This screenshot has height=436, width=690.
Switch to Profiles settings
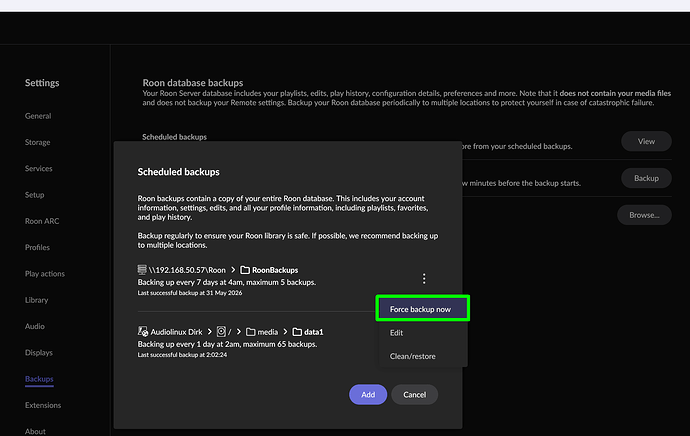[x=37, y=247]
